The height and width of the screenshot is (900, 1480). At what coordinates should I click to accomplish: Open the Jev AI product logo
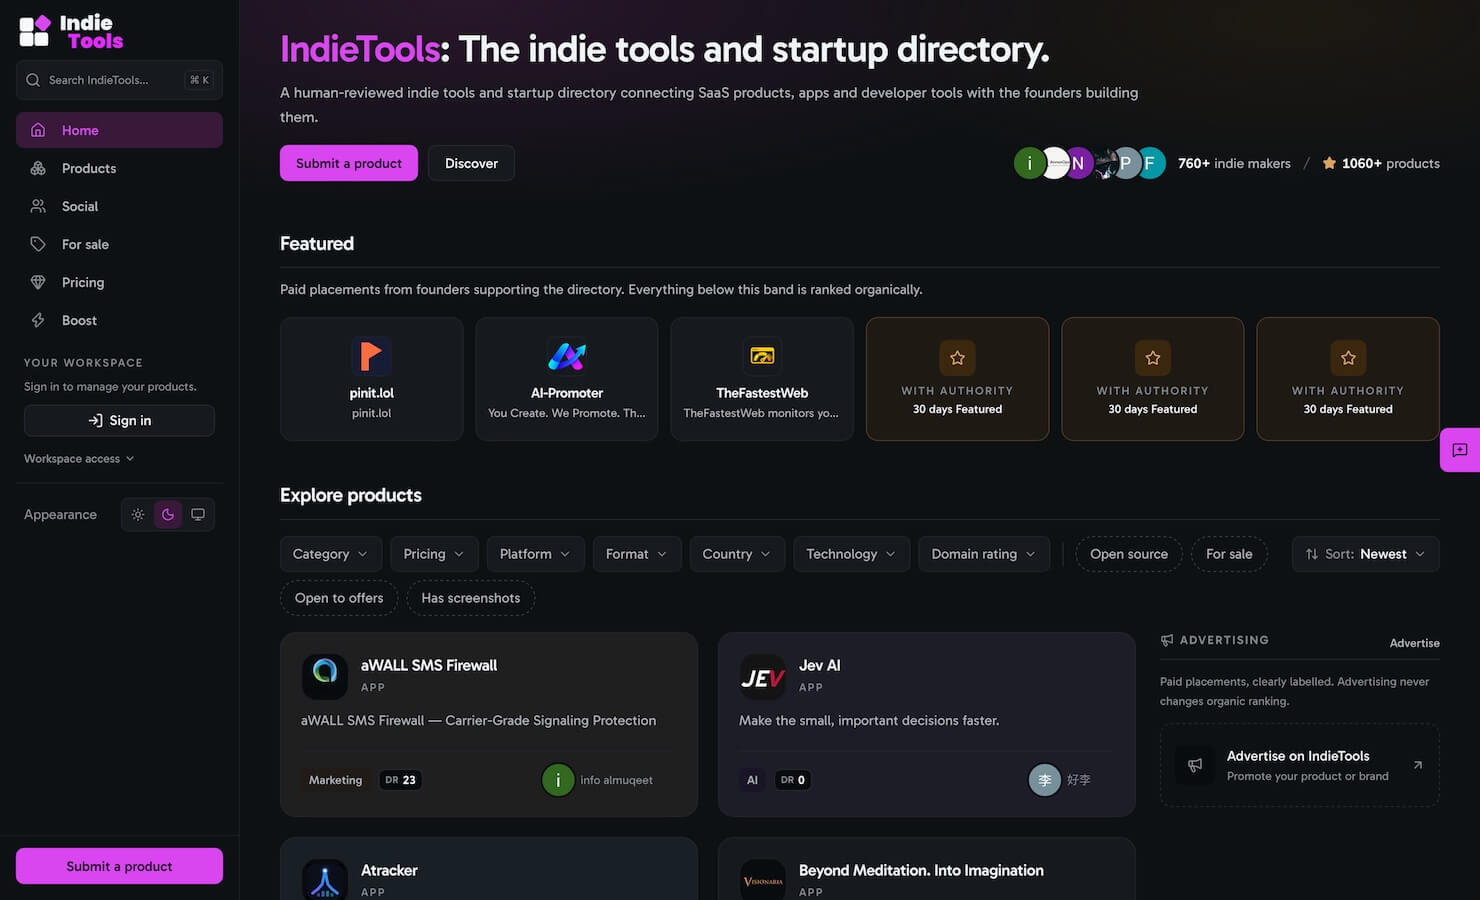(762, 676)
